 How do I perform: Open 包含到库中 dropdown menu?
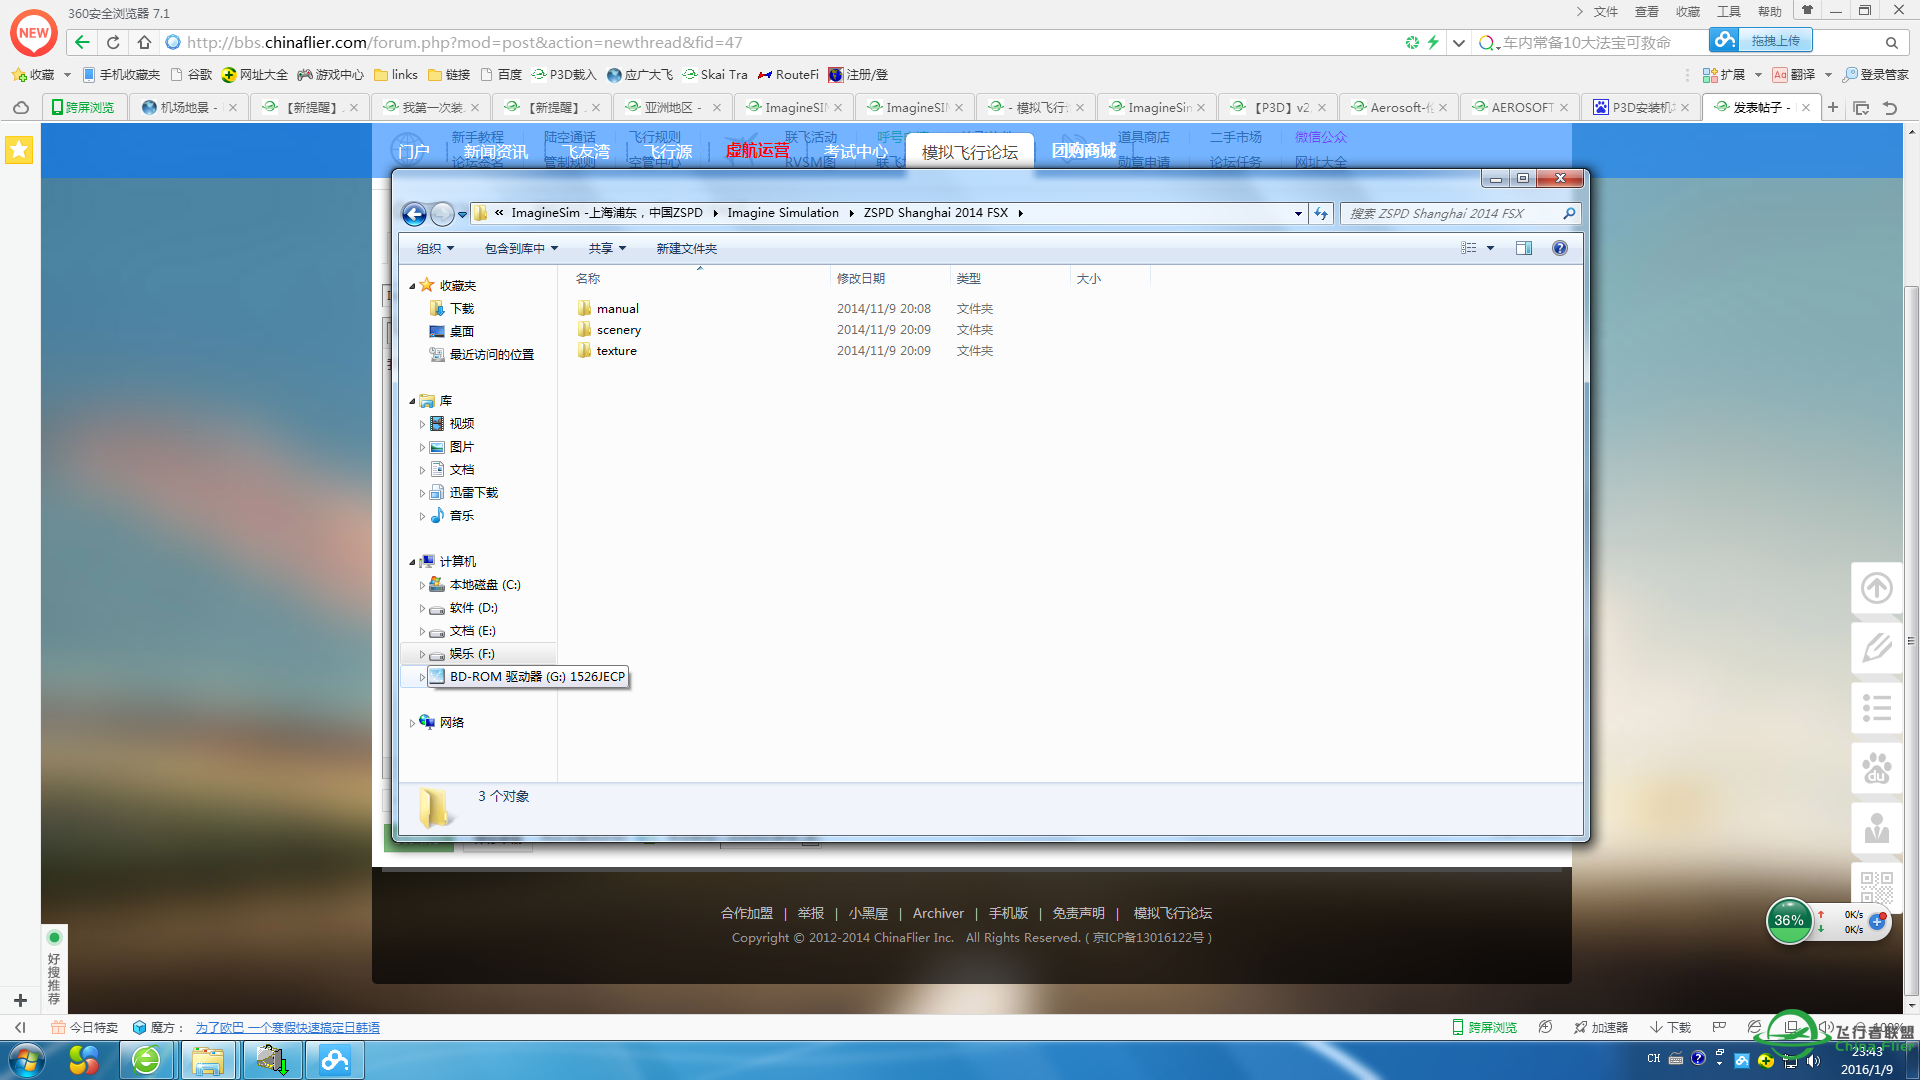521,248
